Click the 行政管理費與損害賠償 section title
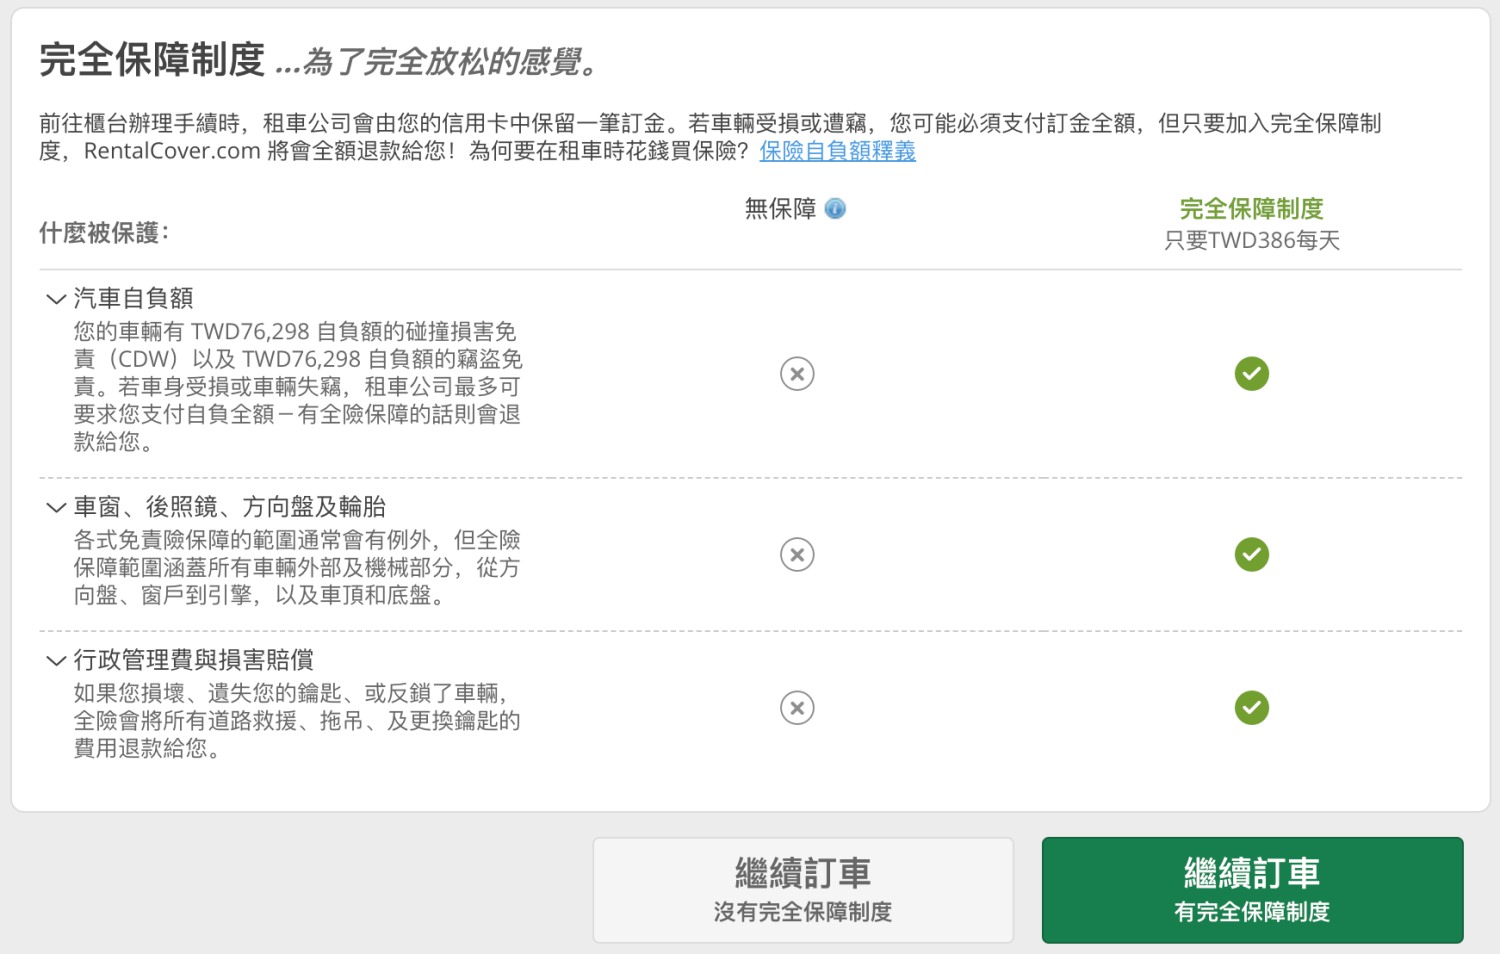 pos(193,660)
